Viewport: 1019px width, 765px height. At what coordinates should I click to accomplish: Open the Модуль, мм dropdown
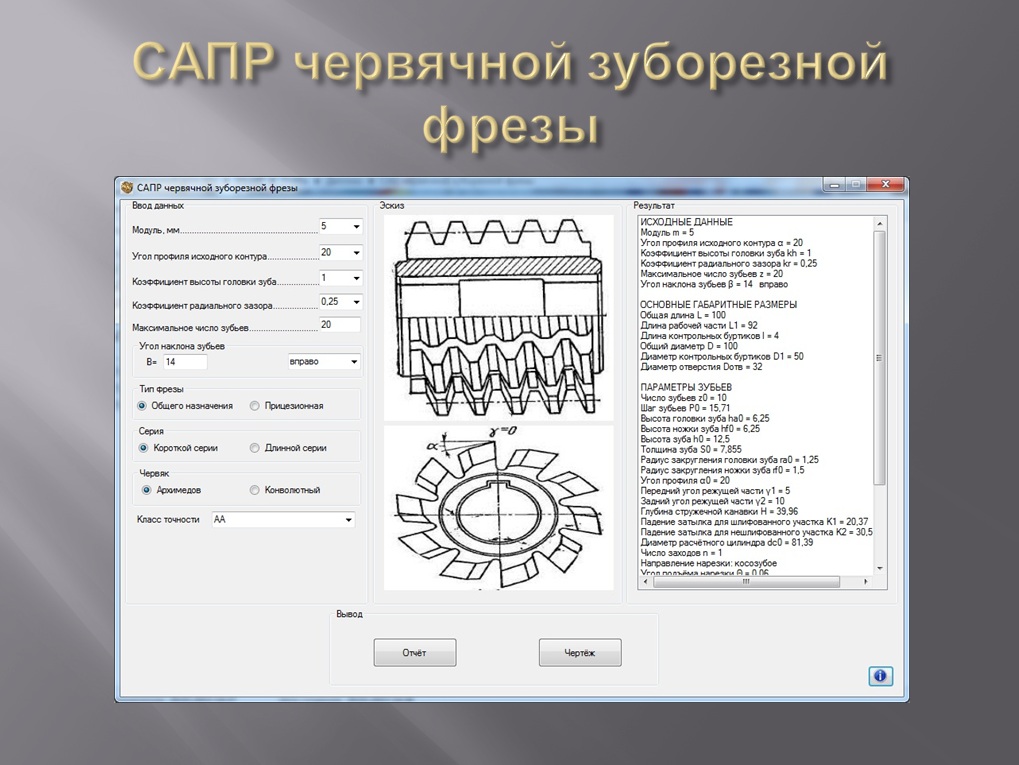click(x=356, y=227)
